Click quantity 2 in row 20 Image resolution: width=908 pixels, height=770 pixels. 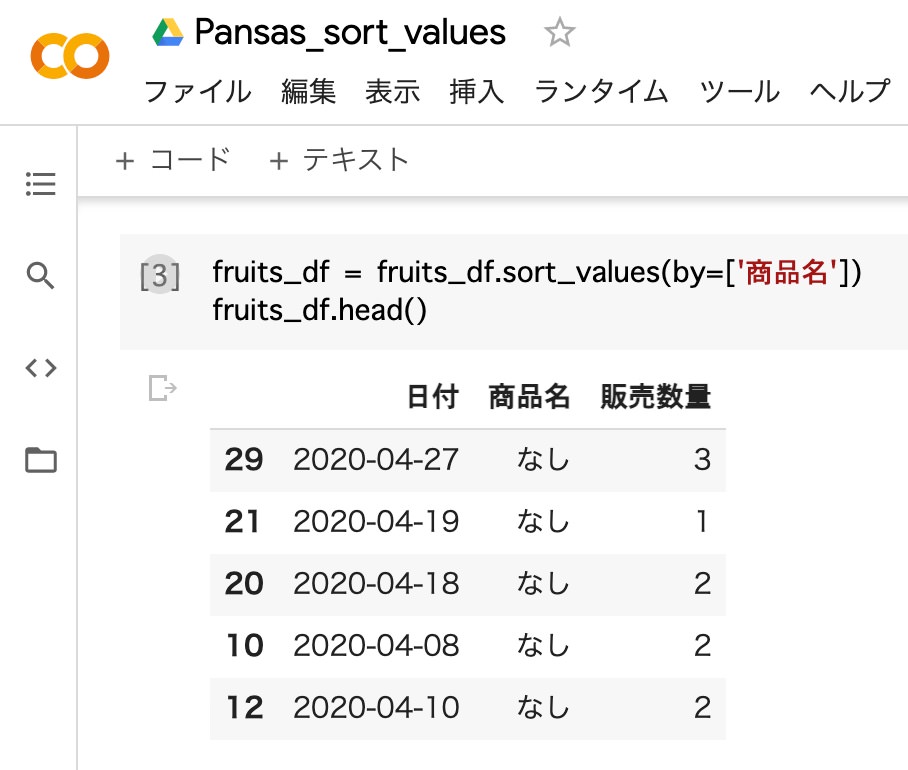click(702, 584)
